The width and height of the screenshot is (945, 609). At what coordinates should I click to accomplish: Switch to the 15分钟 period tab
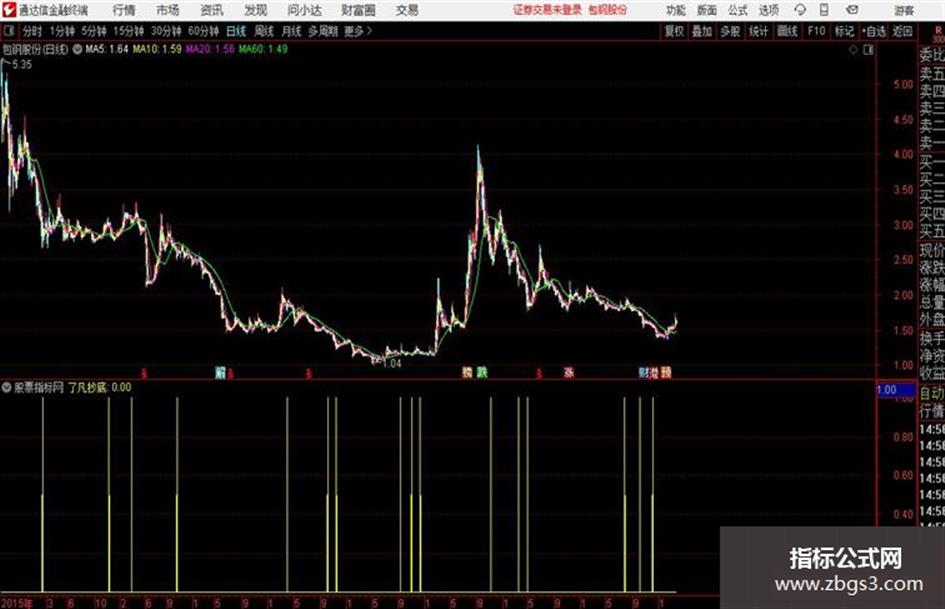128,31
